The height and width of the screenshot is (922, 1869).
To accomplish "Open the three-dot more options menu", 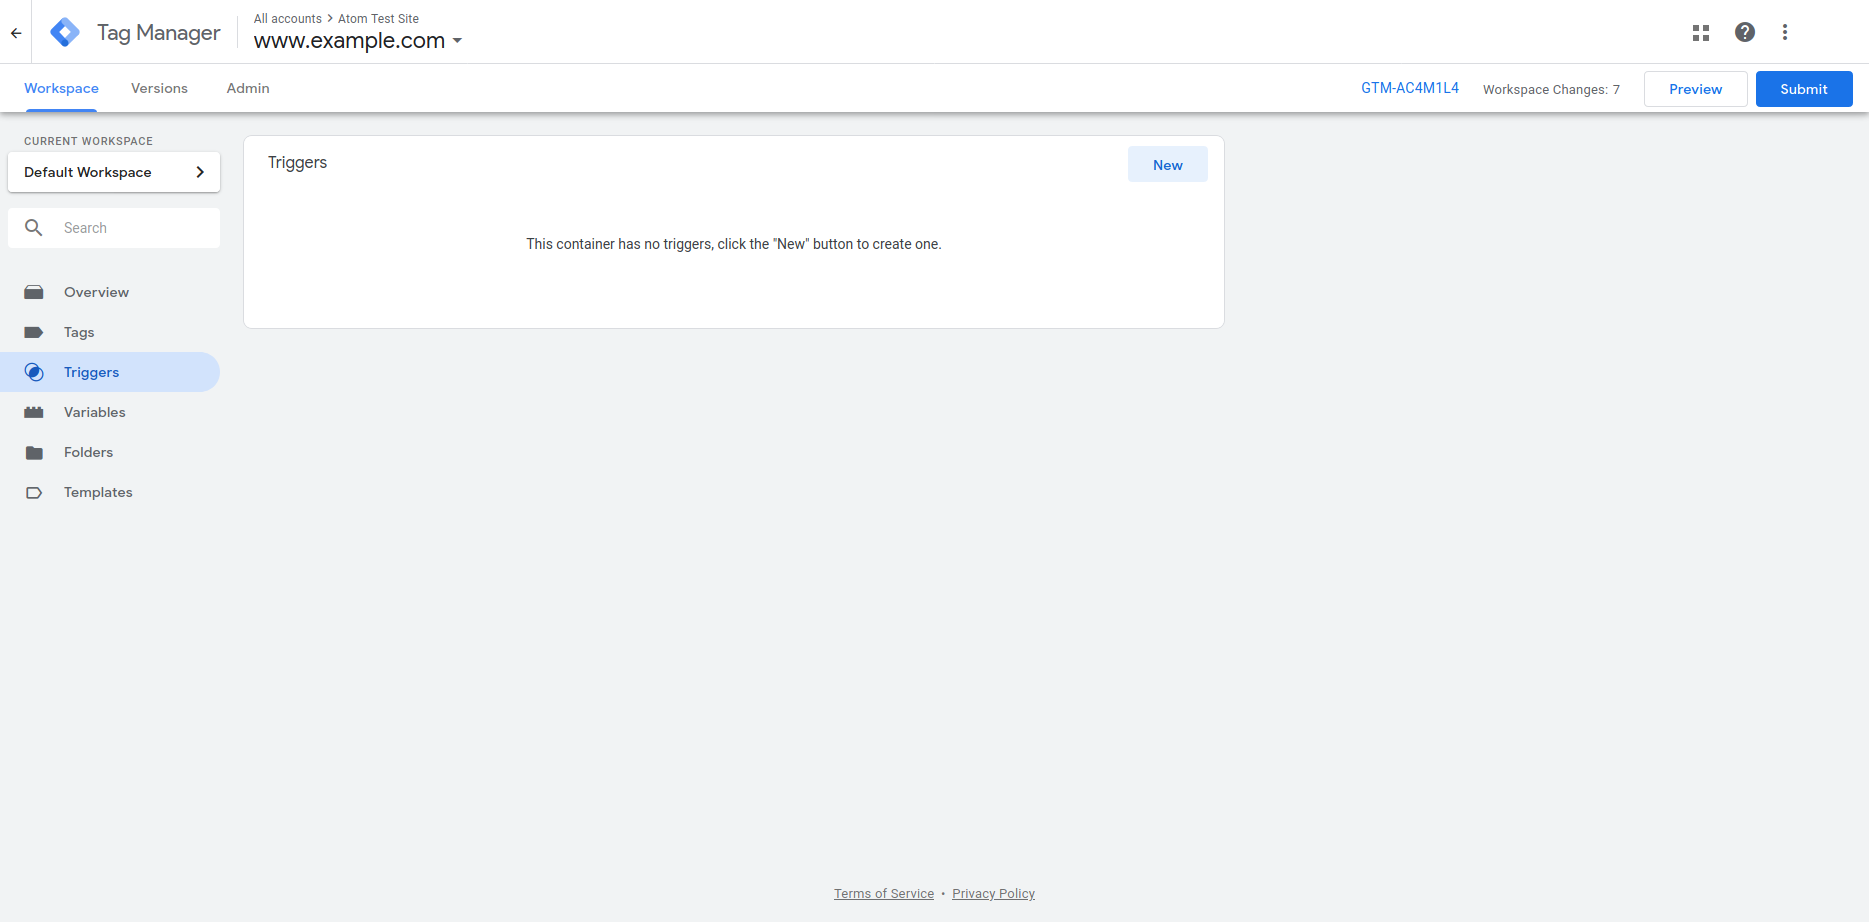I will [1784, 32].
